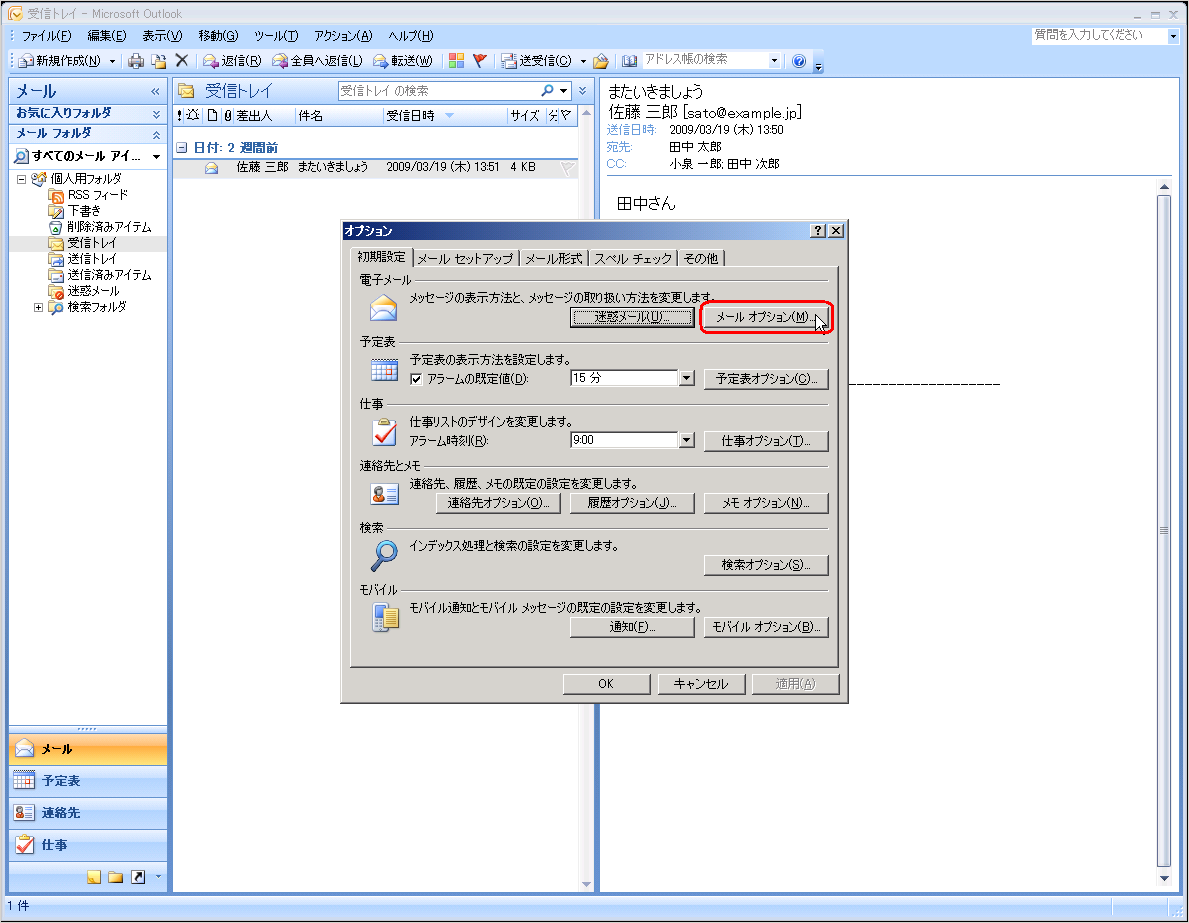Click 連絡先 navigation pane button
The width and height of the screenshot is (1189, 923).
[x=88, y=812]
